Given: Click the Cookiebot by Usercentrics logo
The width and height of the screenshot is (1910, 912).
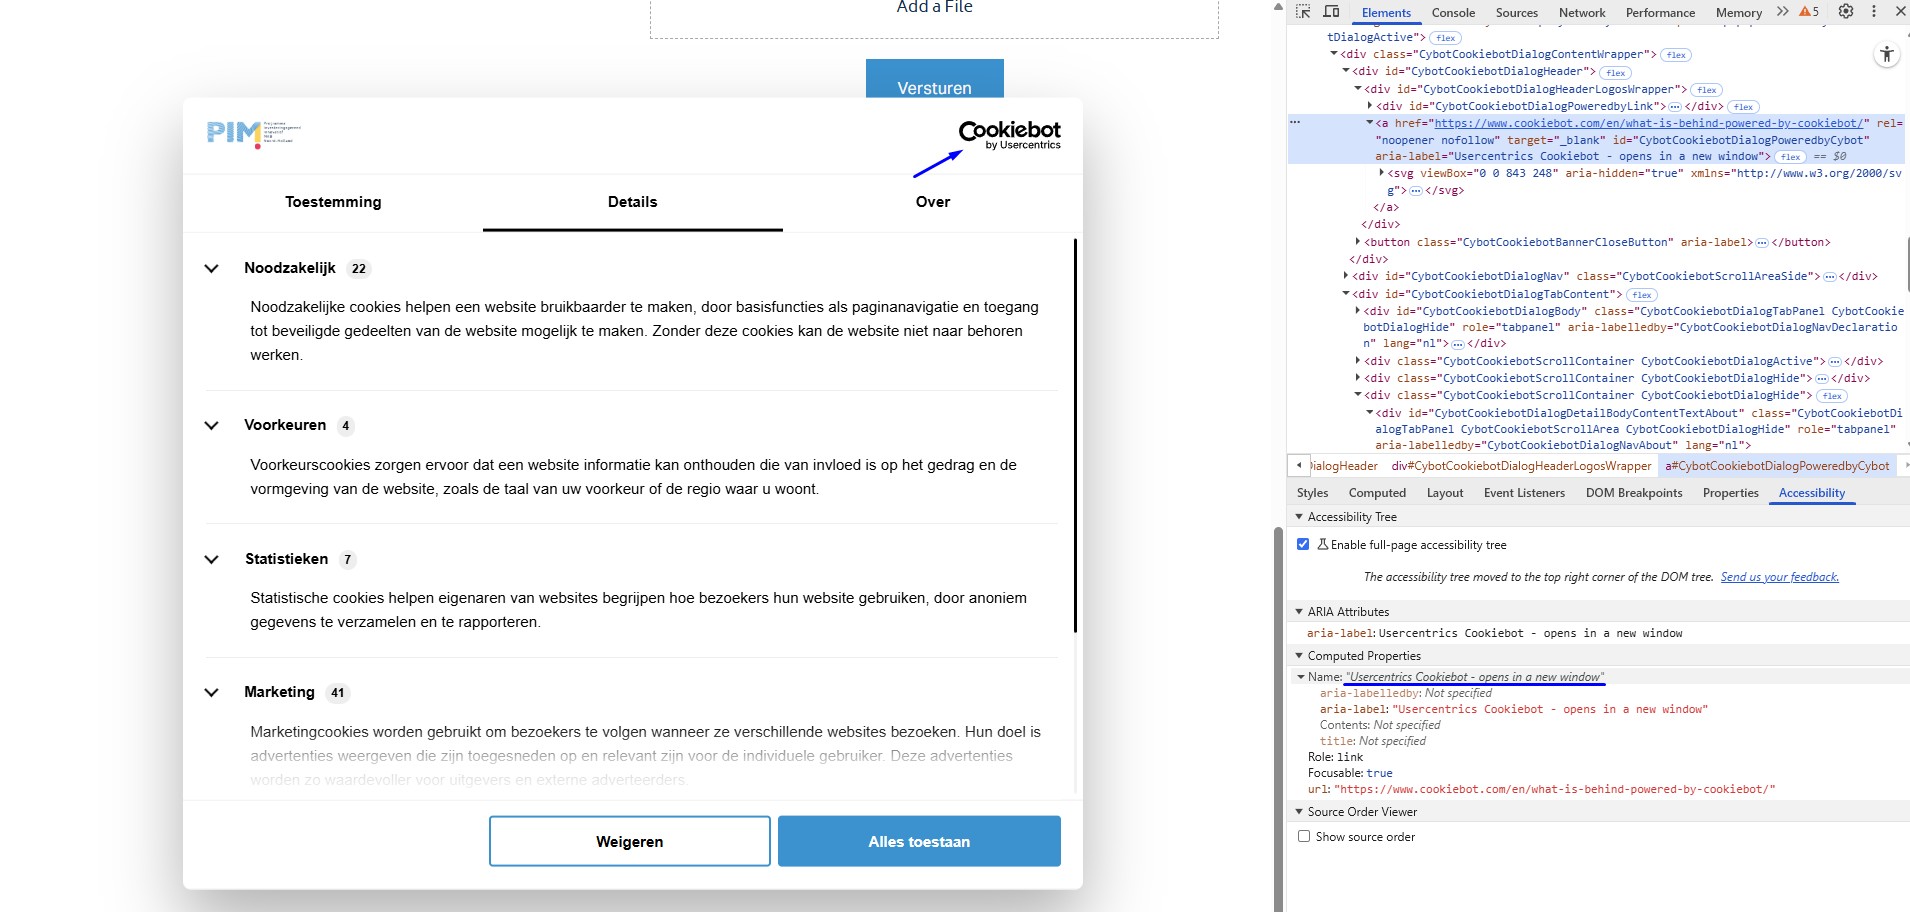Looking at the screenshot, I should pos(1009,135).
